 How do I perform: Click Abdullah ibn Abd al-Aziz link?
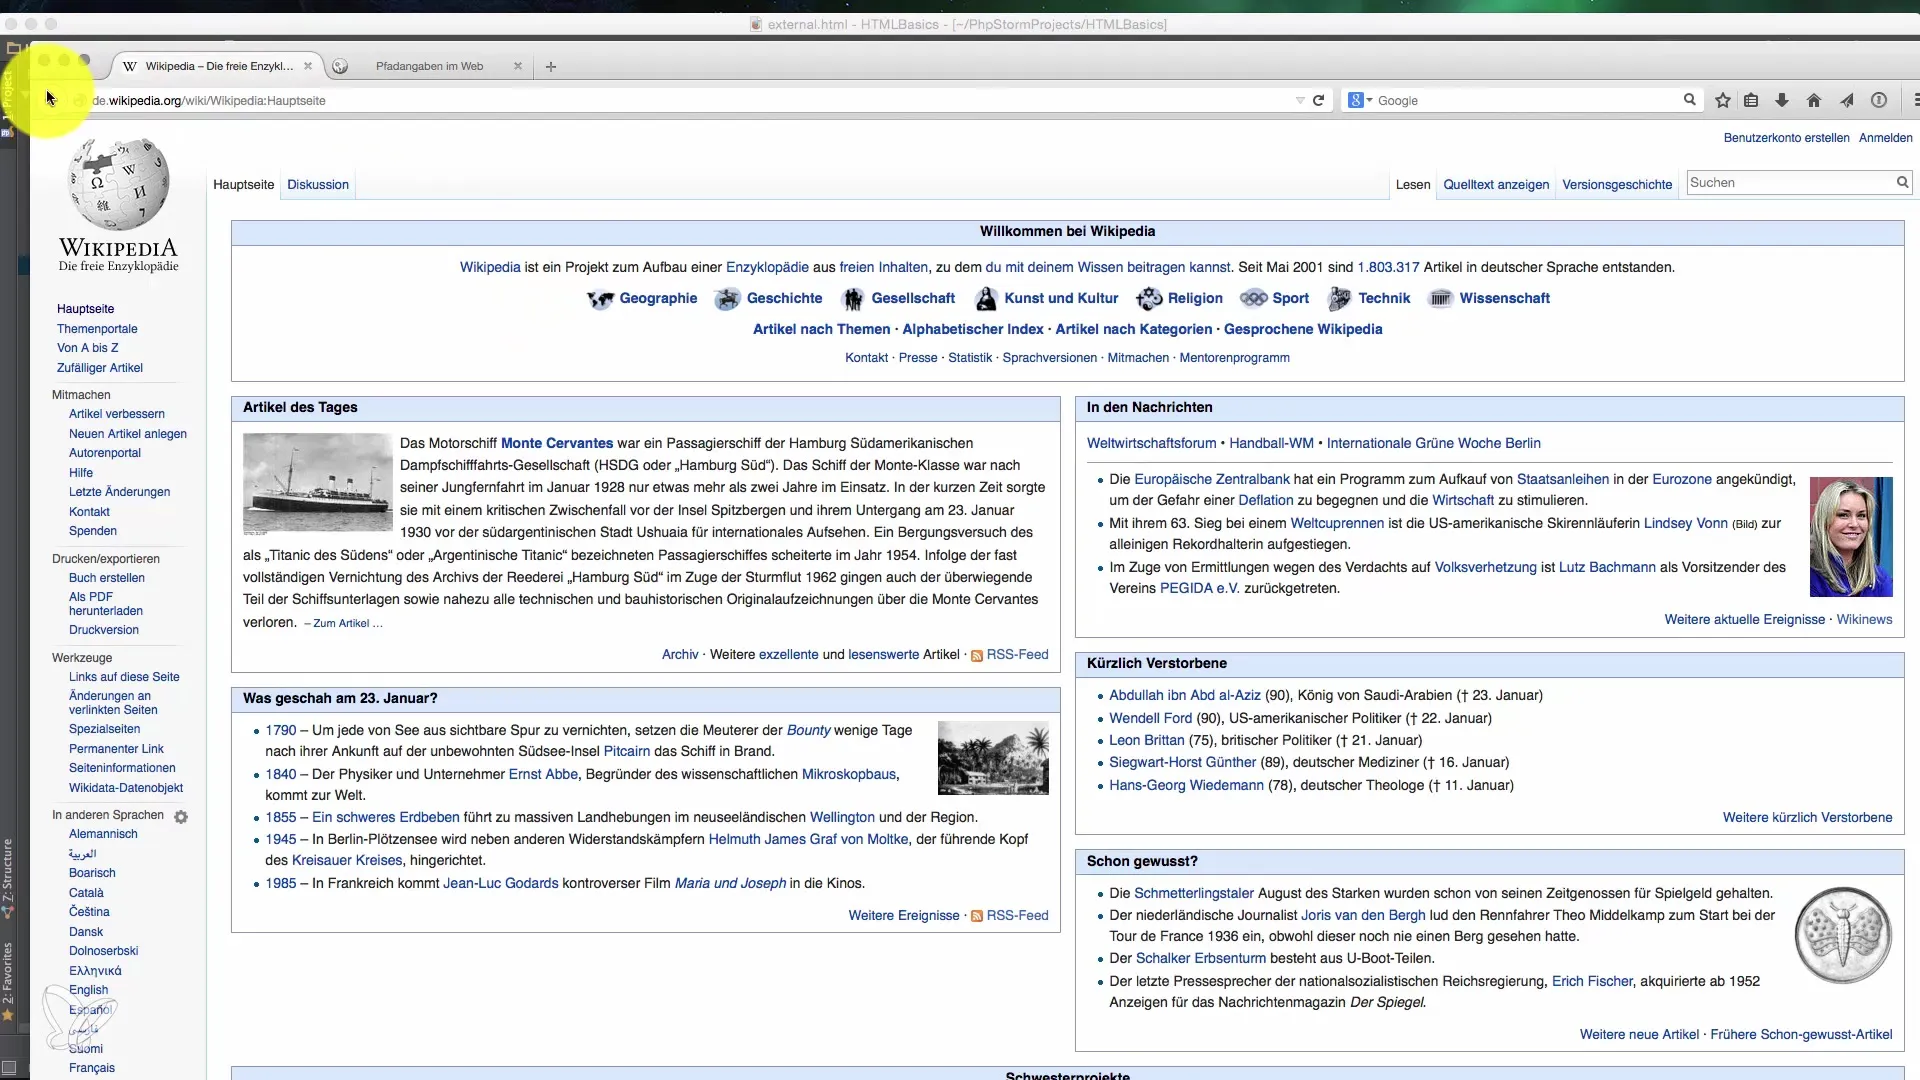tap(1184, 695)
